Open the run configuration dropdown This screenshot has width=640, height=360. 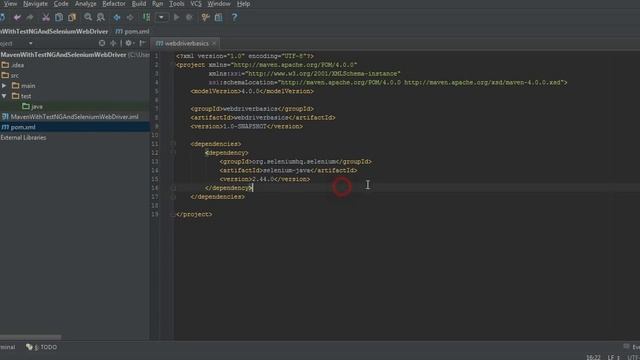pos(162,18)
